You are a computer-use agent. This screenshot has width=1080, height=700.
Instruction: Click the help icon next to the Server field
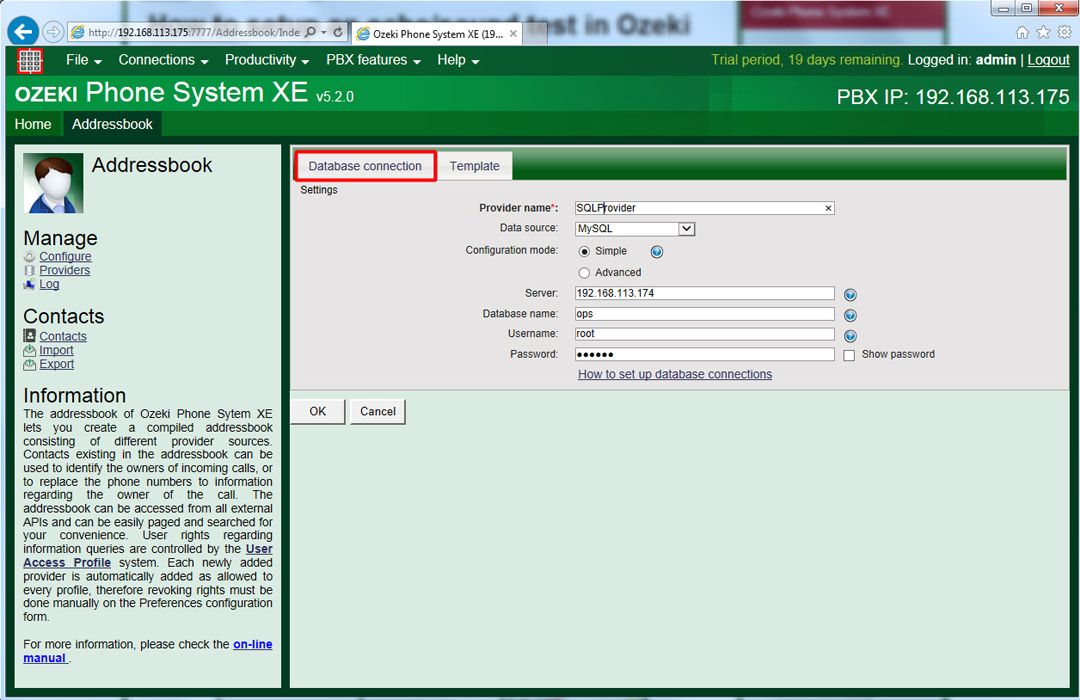[851, 295]
